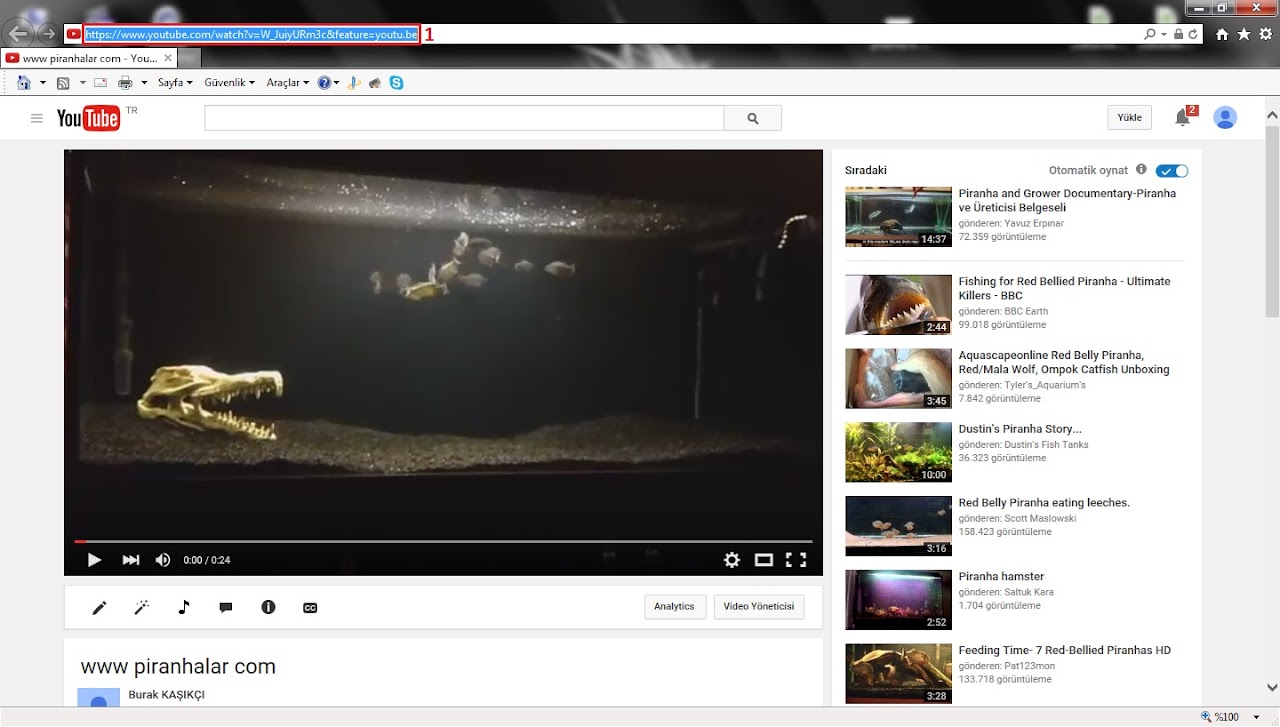This screenshot has height=727, width=1280.
Task: Open 'Aquascapeonline Red Belly Piranha' video link
Action: tap(1064, 362)
